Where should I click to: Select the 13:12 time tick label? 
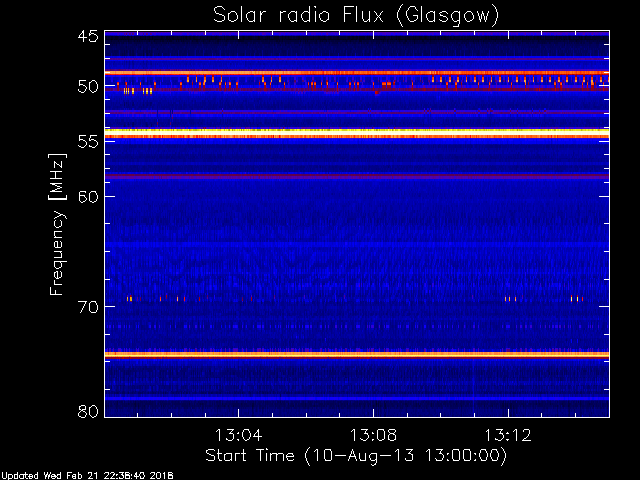[x=508, y=435]
